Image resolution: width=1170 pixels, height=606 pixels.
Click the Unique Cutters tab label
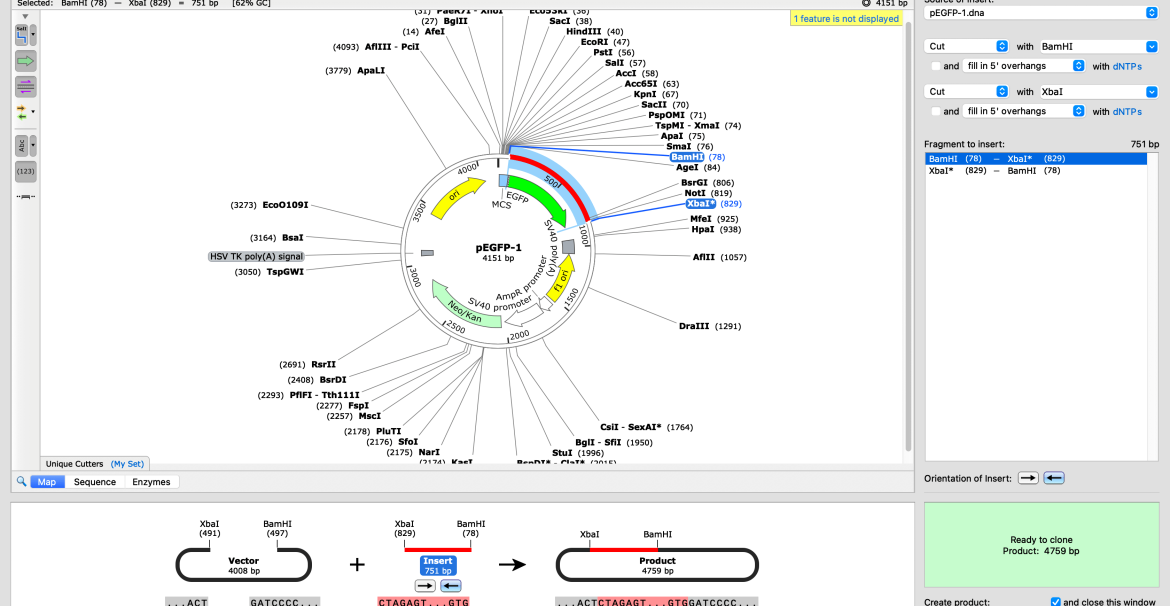(x=75, y=463)
